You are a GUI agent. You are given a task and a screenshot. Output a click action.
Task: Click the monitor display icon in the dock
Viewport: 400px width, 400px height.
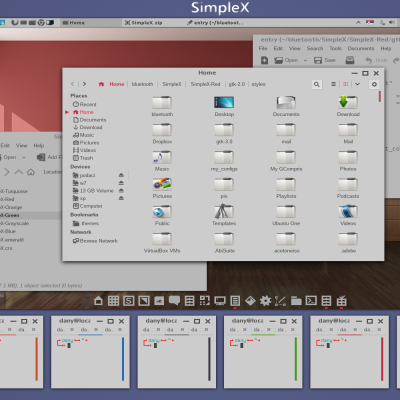220,301
